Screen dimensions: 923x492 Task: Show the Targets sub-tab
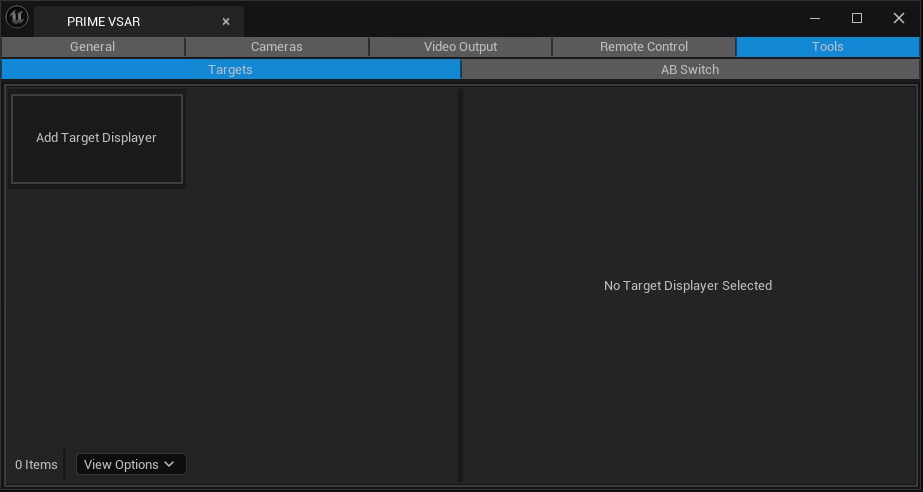(x=230, y=69)
